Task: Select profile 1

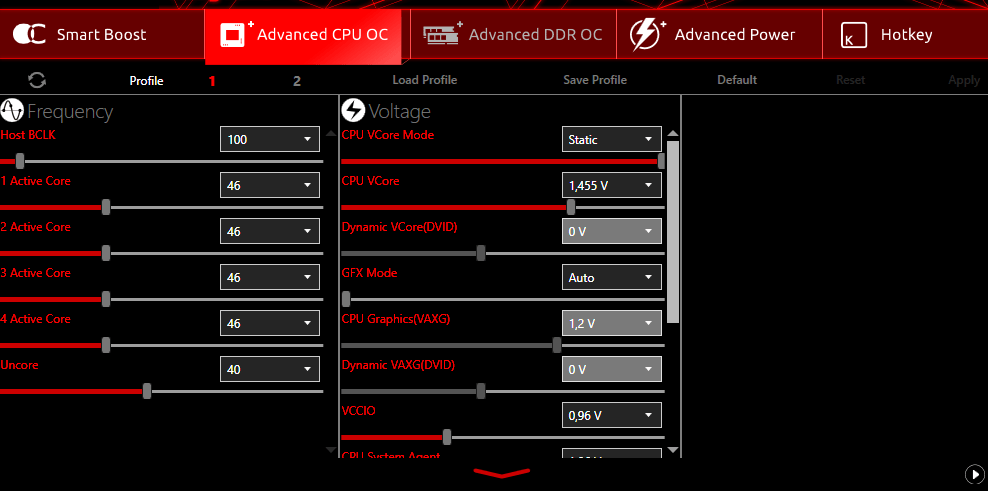Action: (212, 81)
